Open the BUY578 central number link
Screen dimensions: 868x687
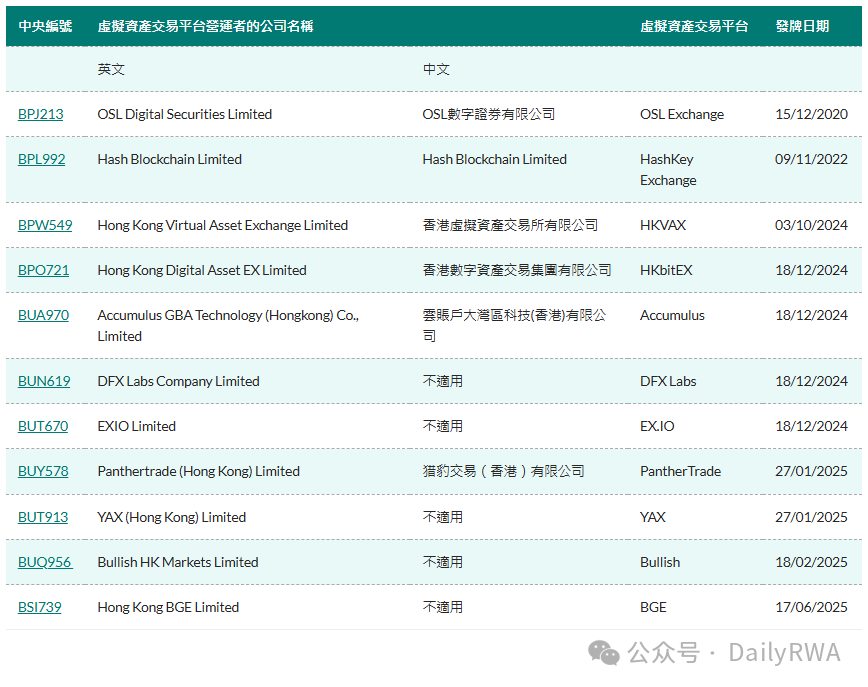pyautogui.click(x=43, y=471)
